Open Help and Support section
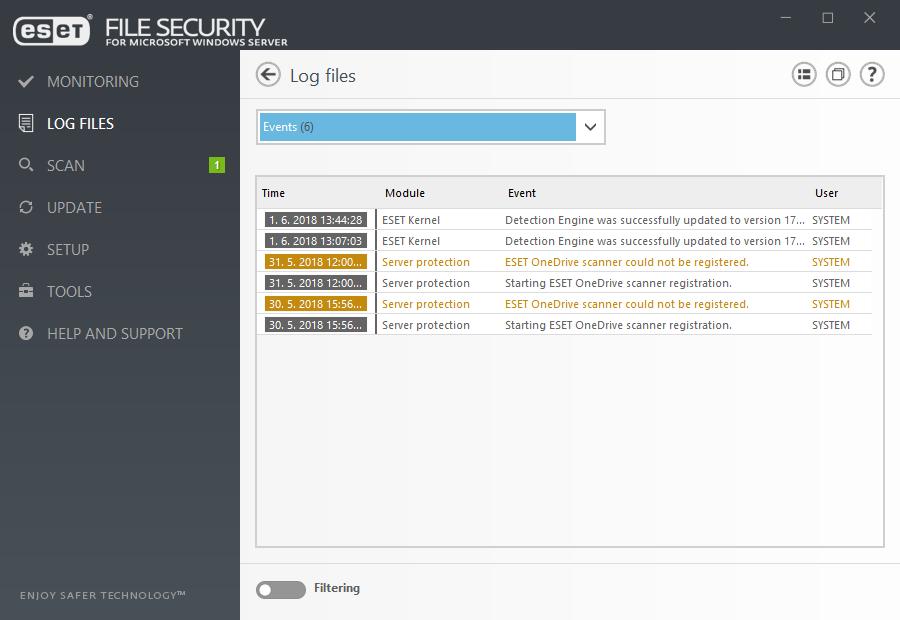 (x=115, y=334)
